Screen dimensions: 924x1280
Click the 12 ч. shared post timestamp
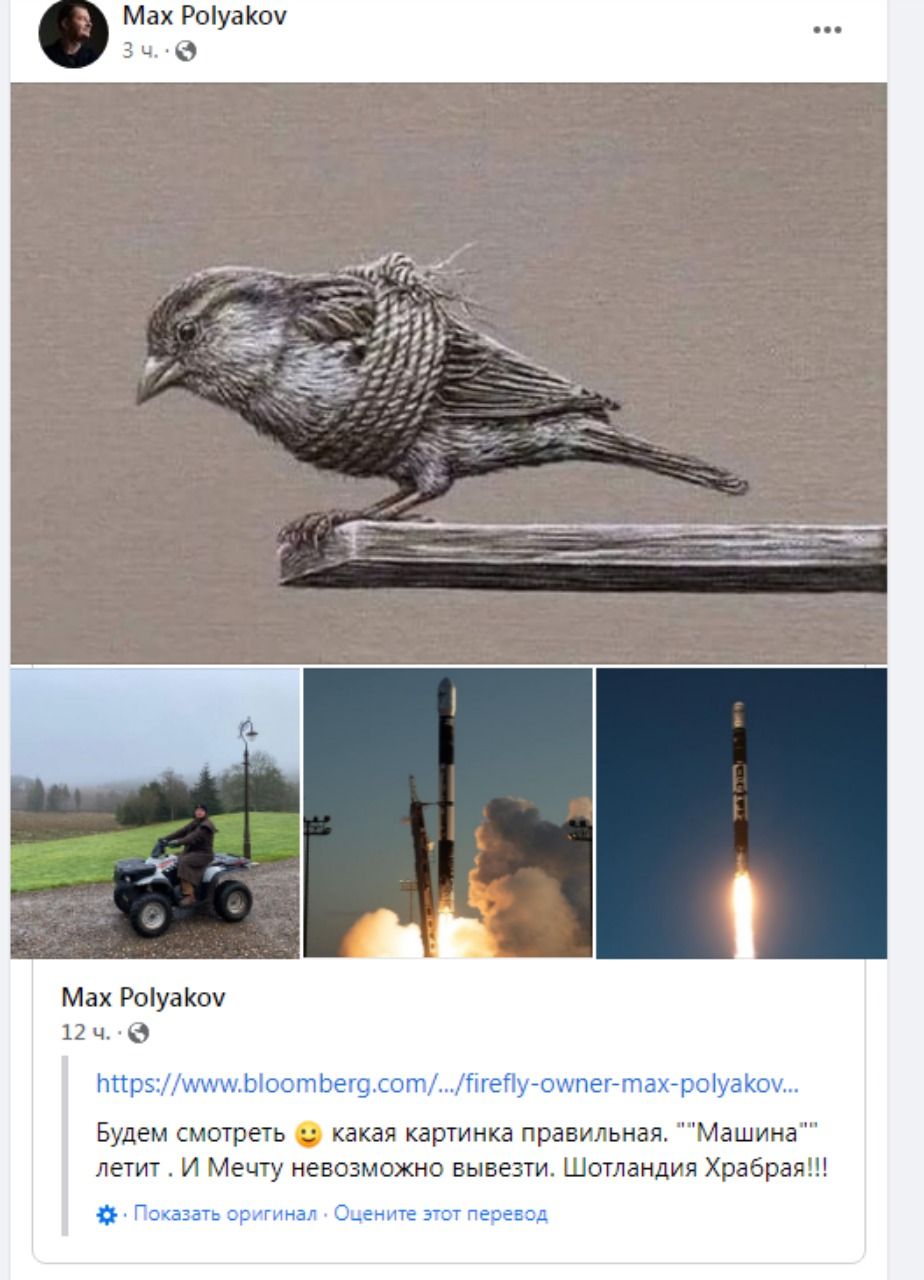click(86, 1033)
